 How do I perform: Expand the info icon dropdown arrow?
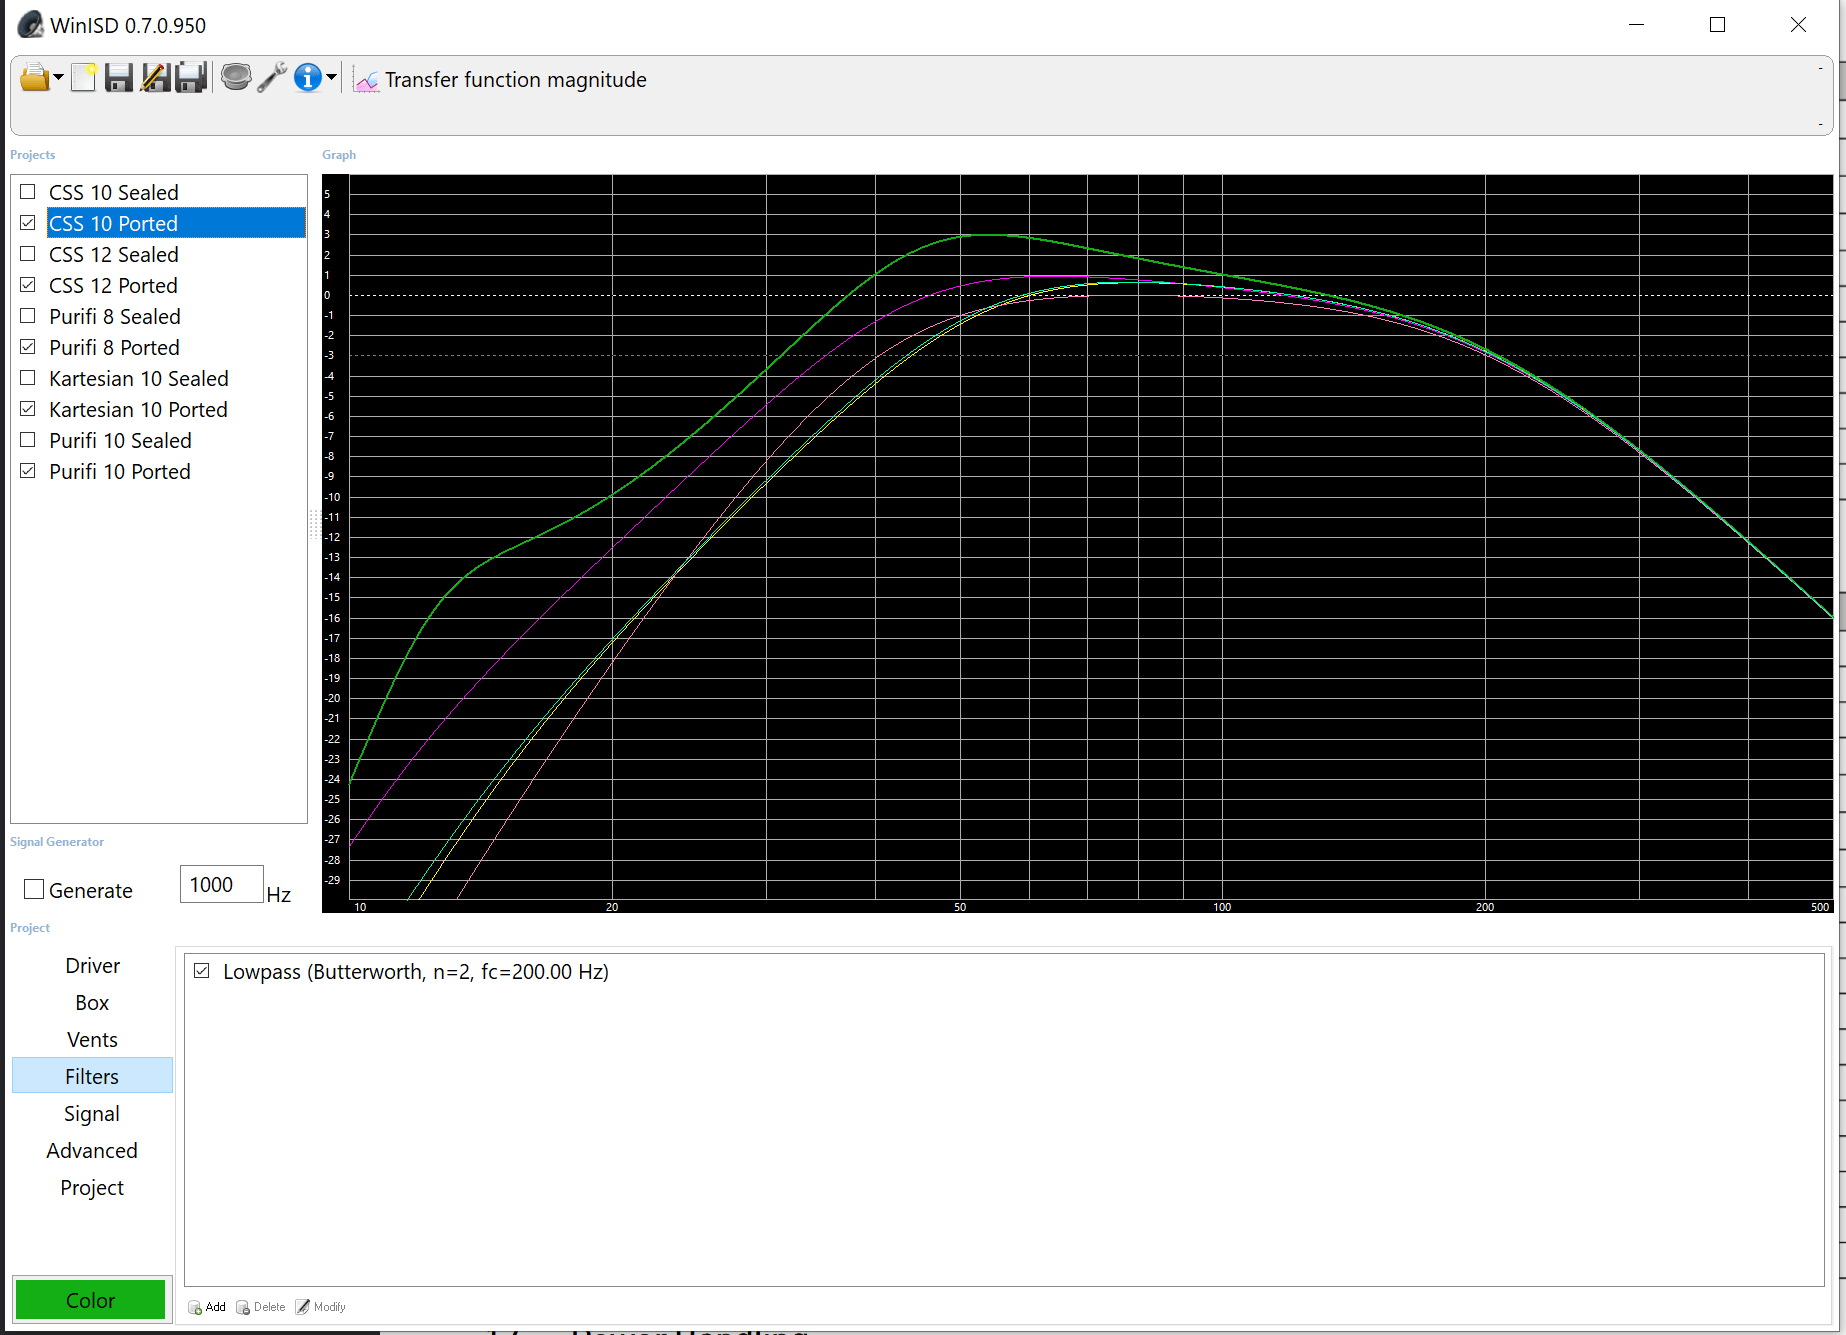point(331,77)
